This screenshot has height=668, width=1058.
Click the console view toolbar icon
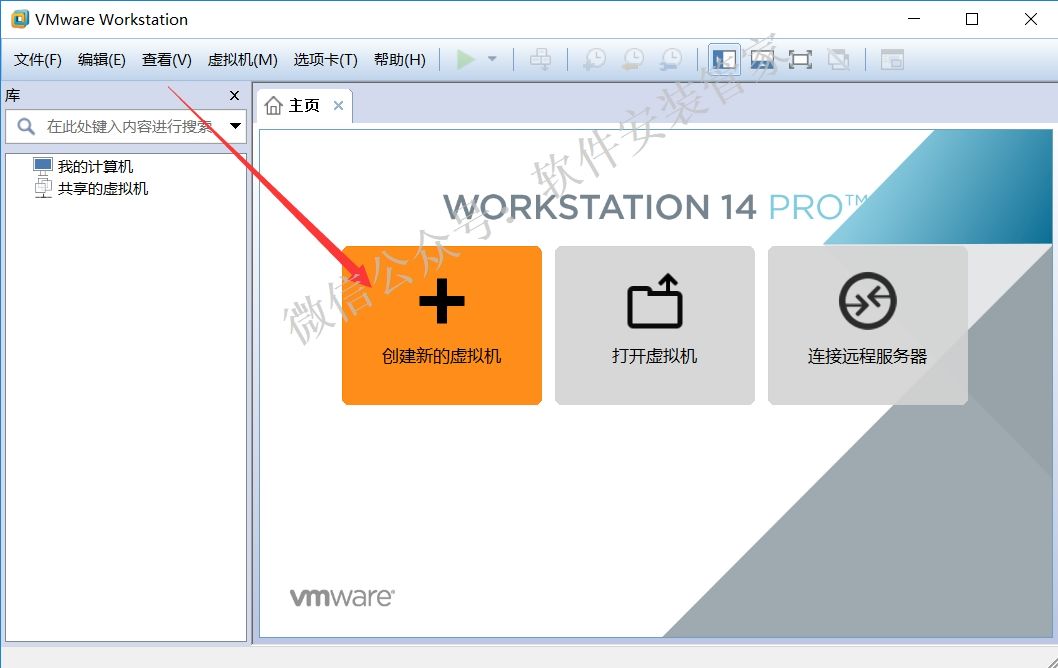(x=892, y=59)
